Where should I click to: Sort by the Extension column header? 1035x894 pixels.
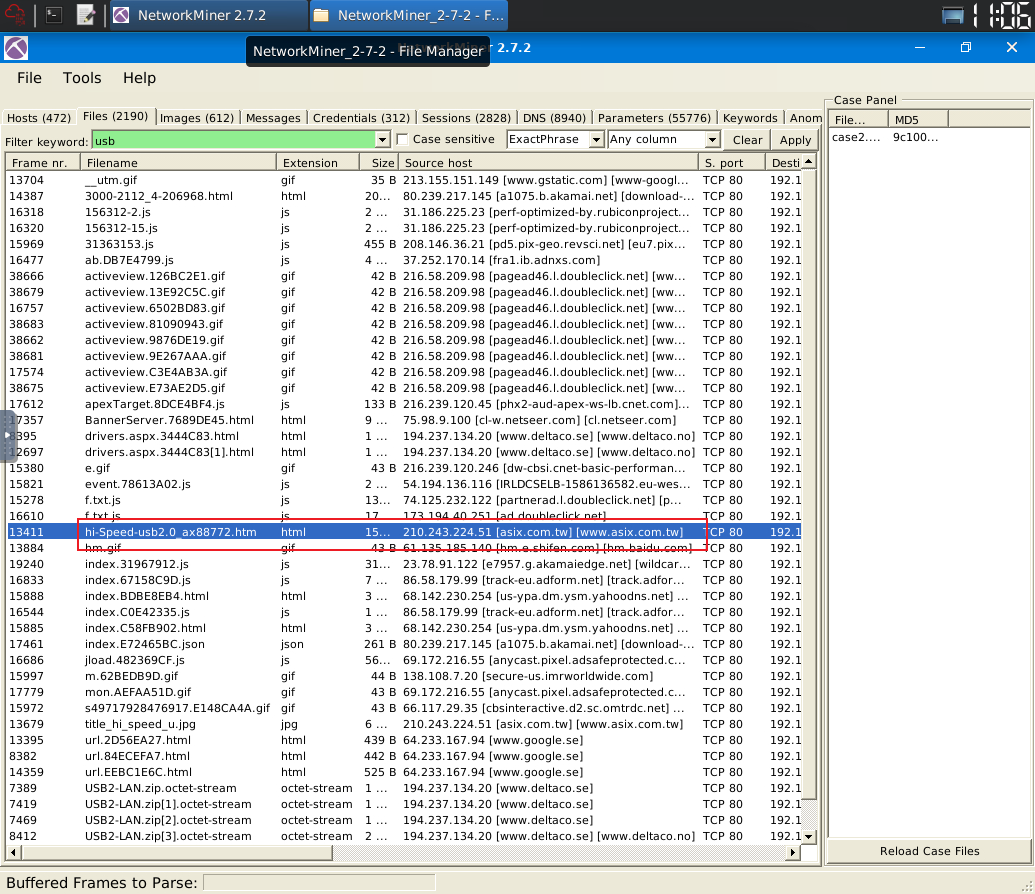click(x=318, y=162)
